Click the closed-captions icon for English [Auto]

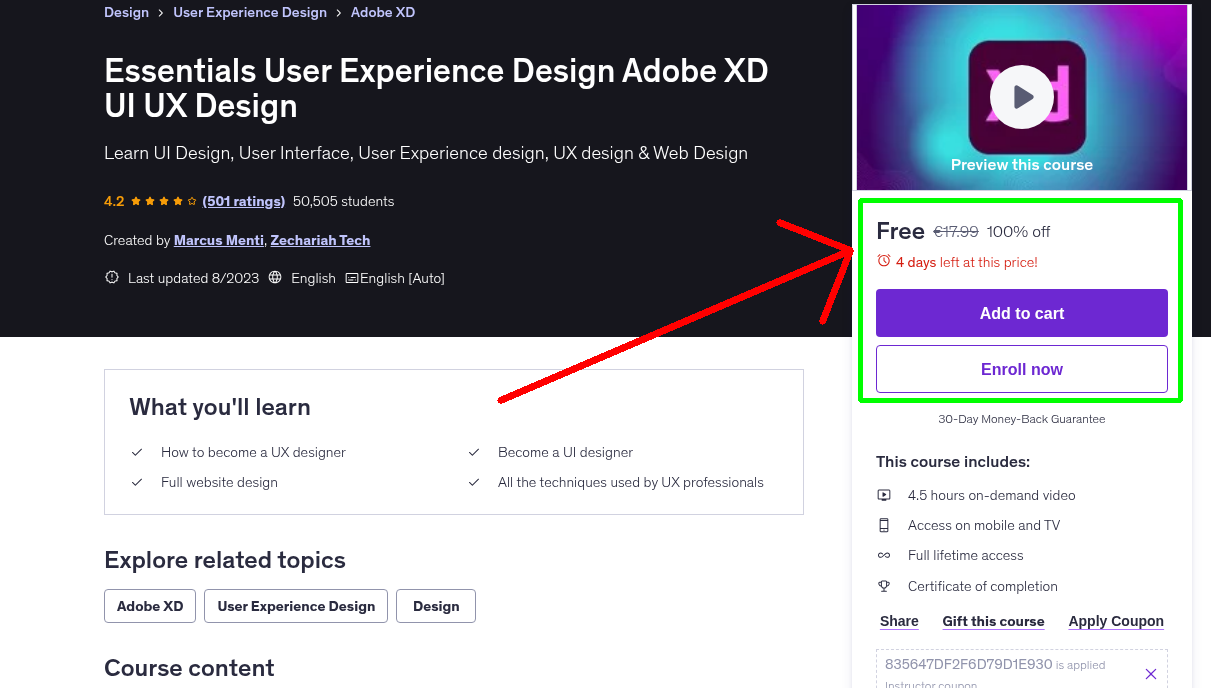pos(354,277)
